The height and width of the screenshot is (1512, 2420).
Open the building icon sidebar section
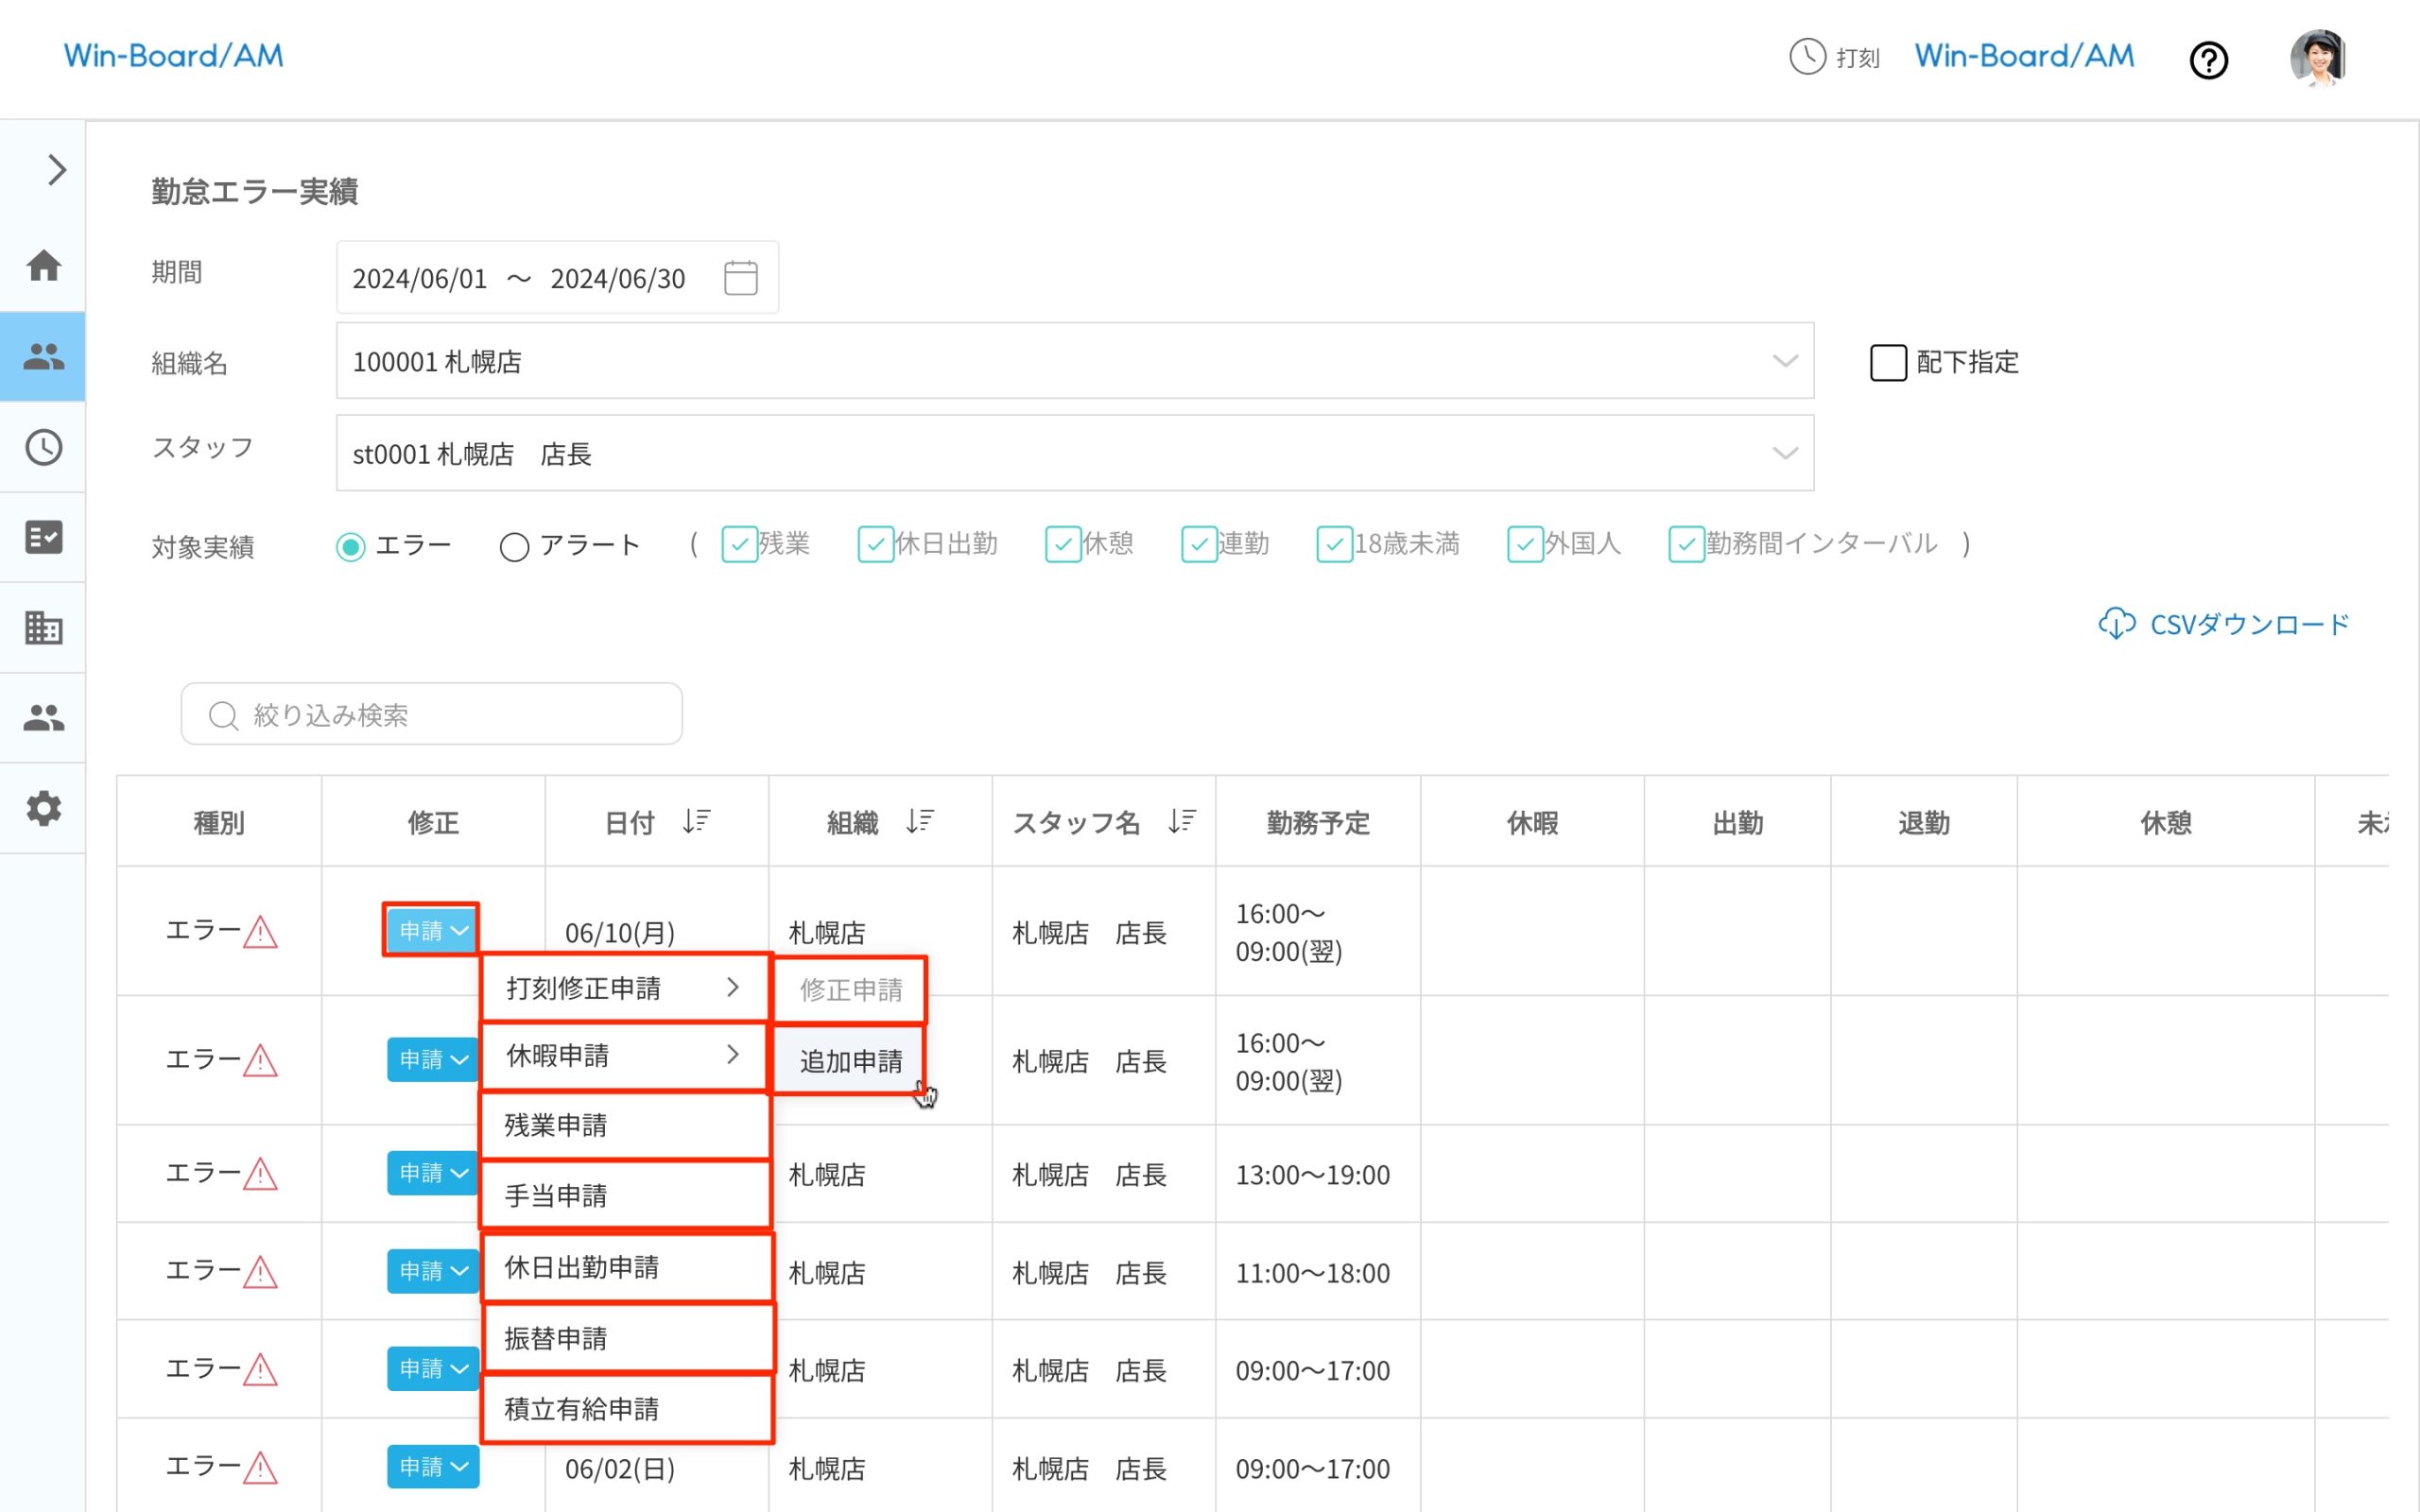click(x=43, y=628)
